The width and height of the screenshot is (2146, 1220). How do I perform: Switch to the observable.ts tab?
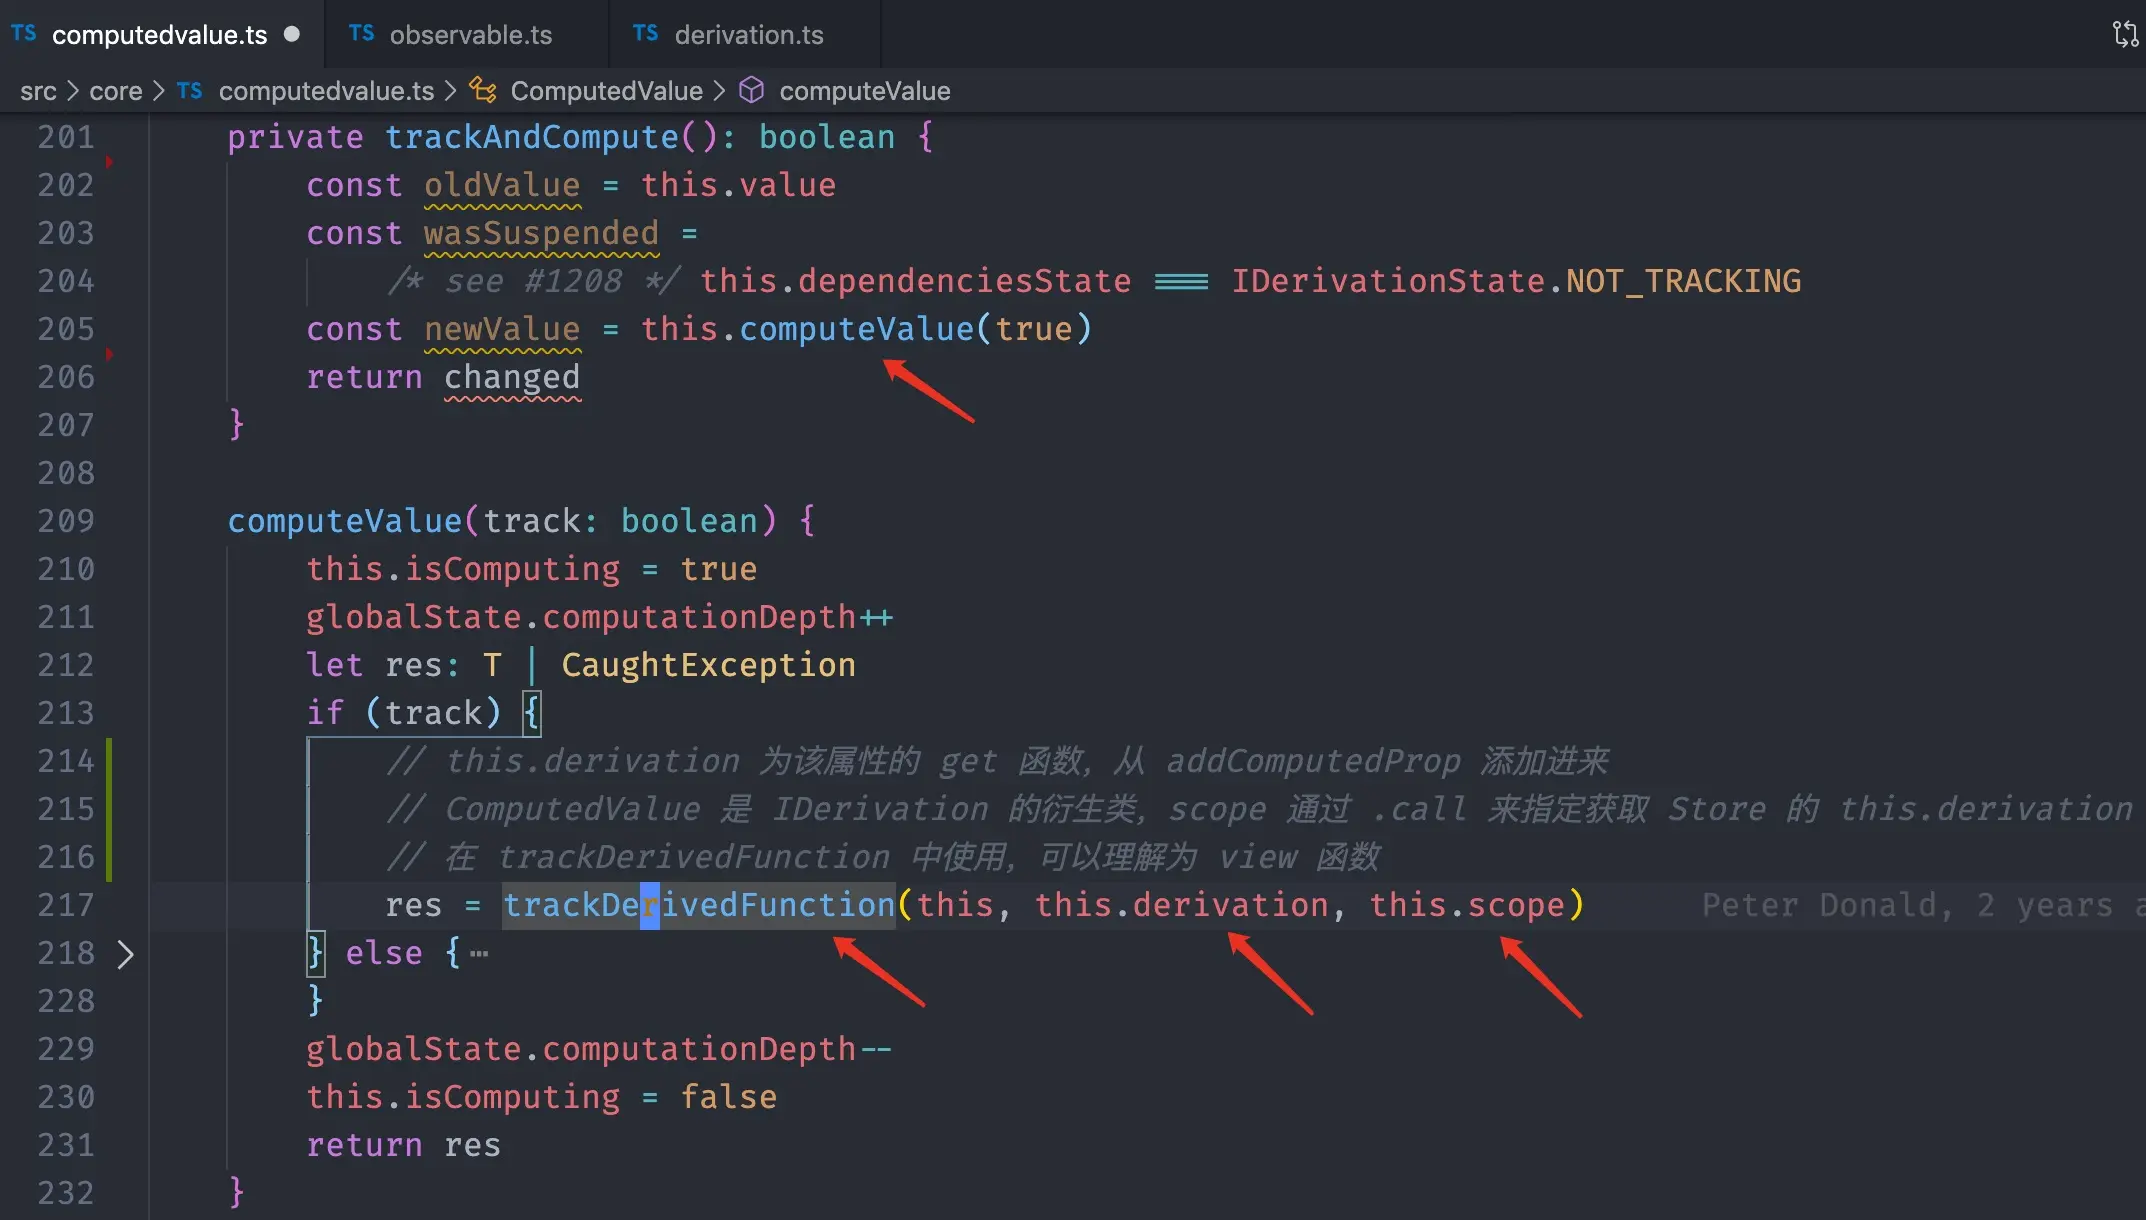tap(470, 35)
